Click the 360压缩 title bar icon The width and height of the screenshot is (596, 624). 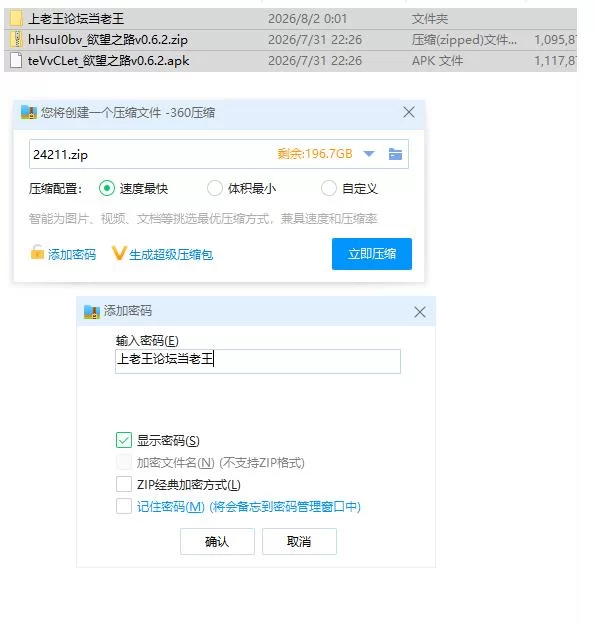click(x=29, y=113)
